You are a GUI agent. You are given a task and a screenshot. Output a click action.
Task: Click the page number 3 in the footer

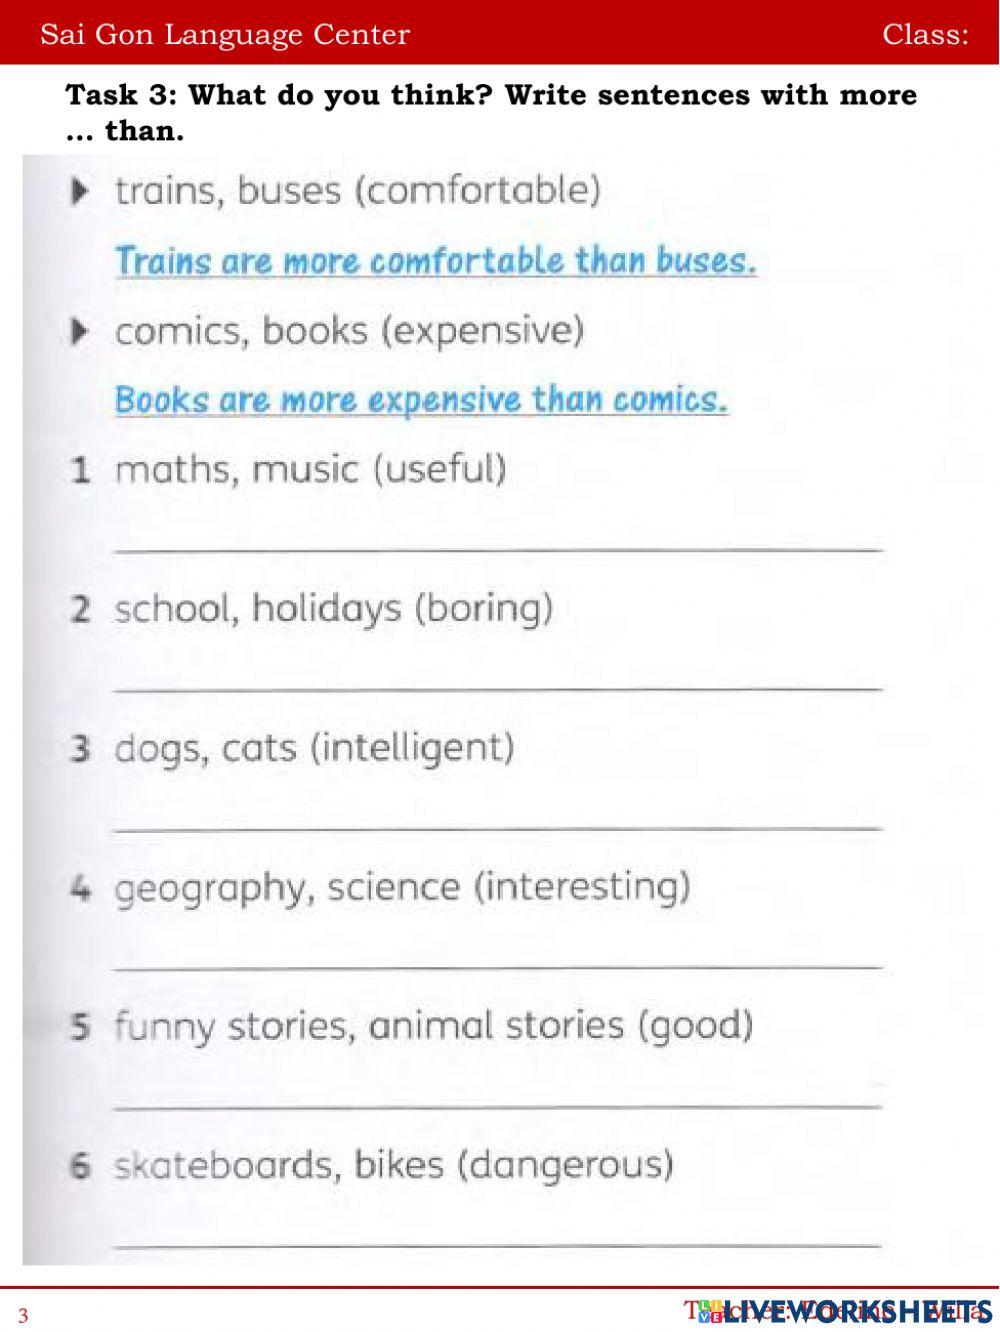pyautogui.click(x=23, y=1315)
